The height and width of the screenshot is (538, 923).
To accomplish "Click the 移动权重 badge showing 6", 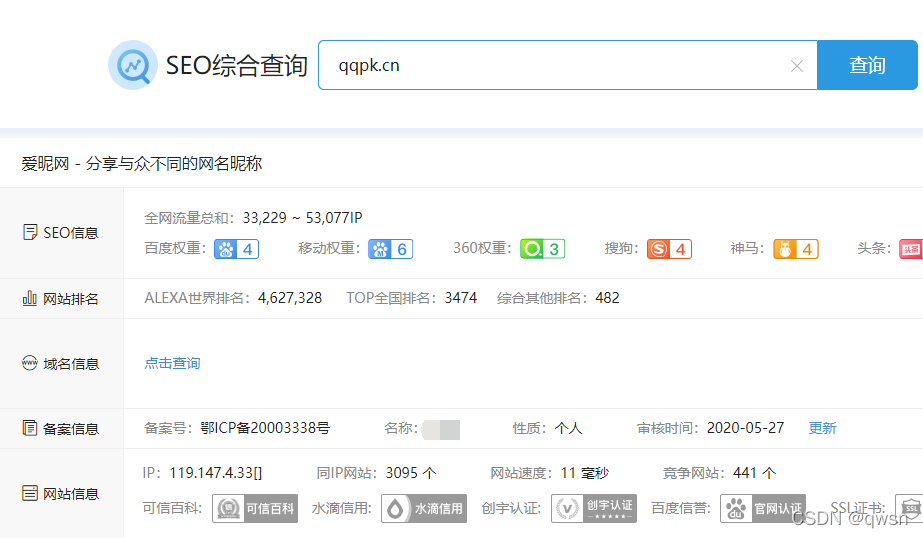I will coord(390,249).
